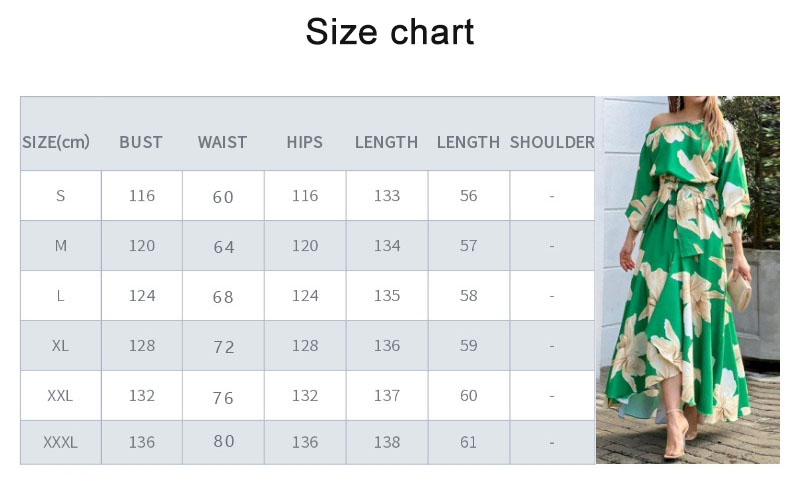
Task: Click the XXL size row label
Action: [61, 396]
